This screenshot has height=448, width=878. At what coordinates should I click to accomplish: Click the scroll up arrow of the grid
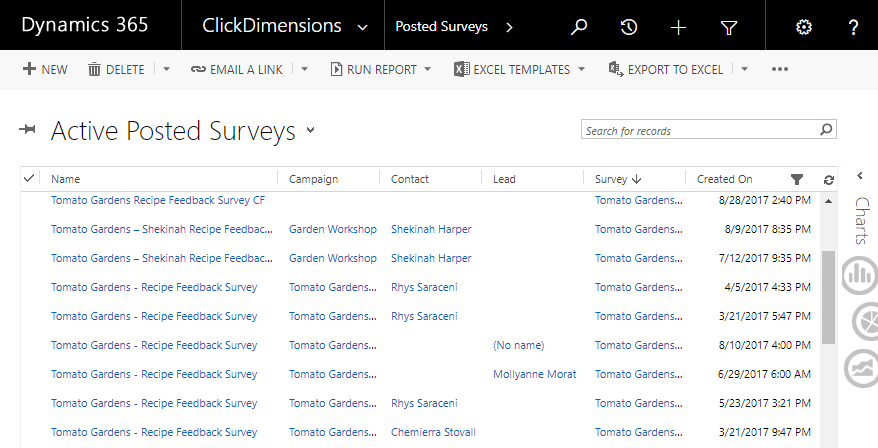point(829,201)
